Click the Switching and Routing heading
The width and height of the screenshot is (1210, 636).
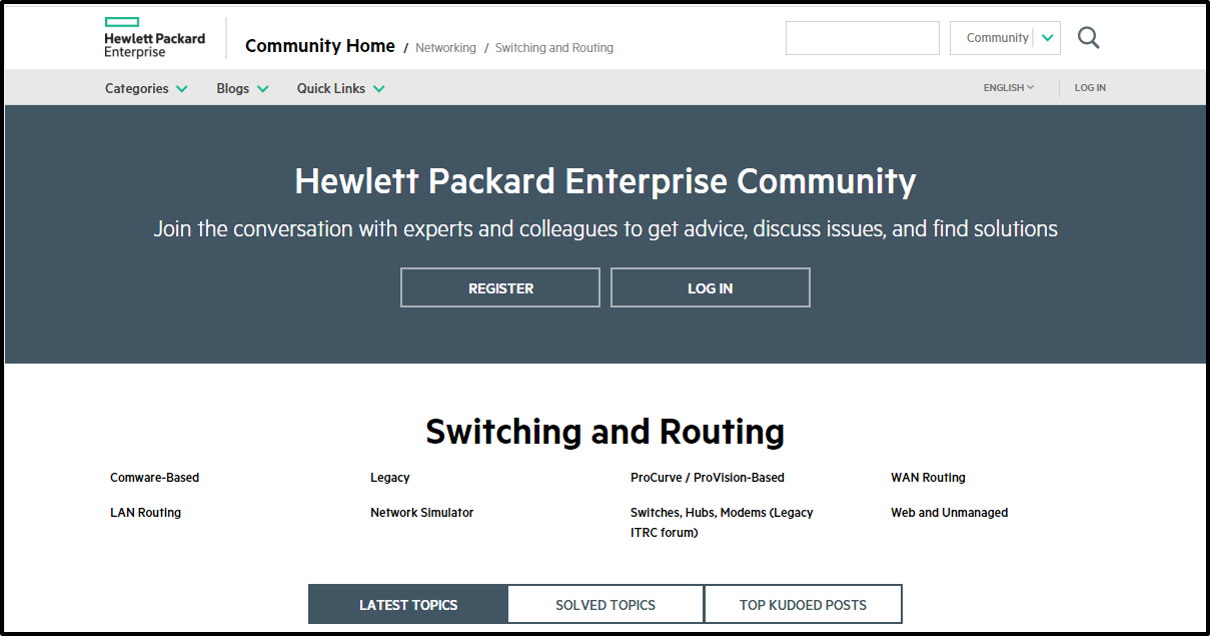tap(605, 432)
